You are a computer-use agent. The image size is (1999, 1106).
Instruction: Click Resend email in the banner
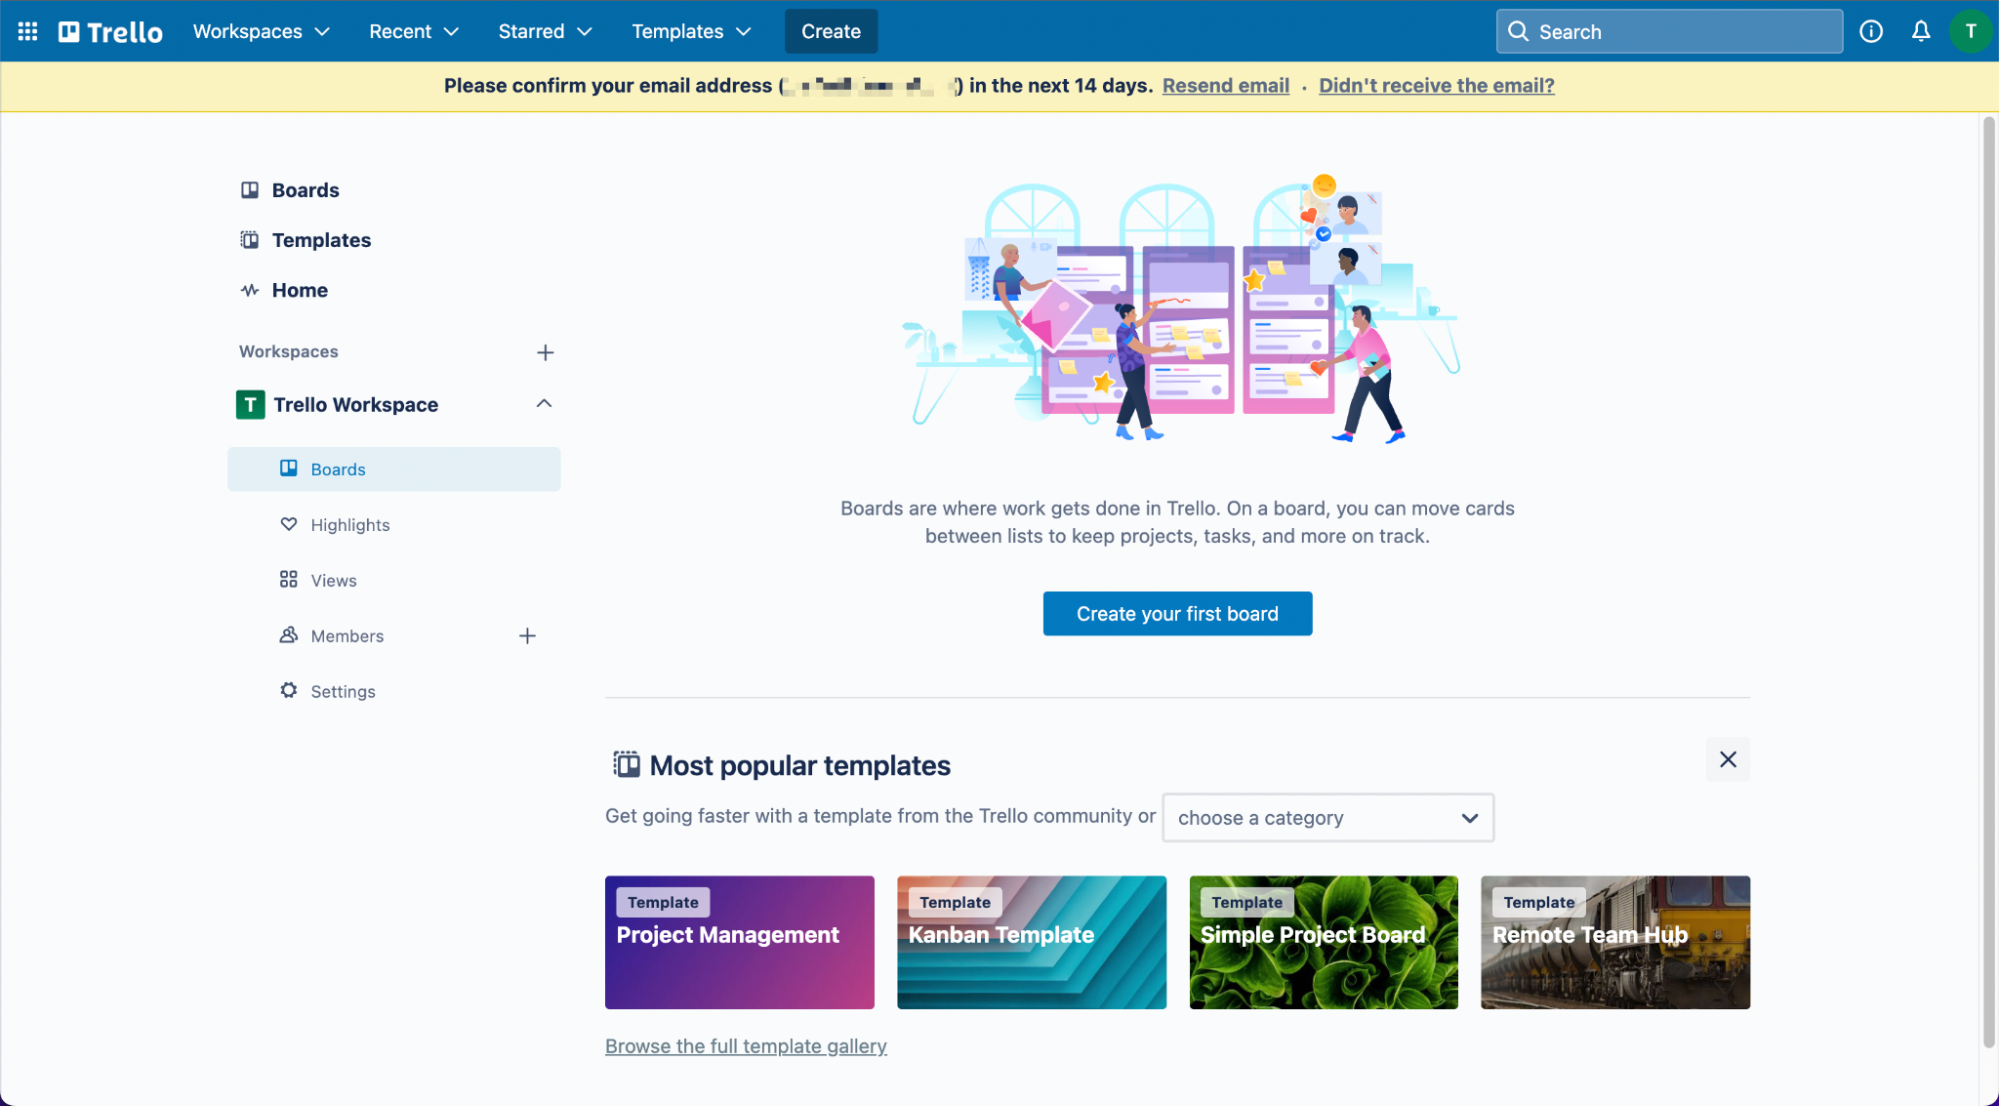coord(1225,86)
